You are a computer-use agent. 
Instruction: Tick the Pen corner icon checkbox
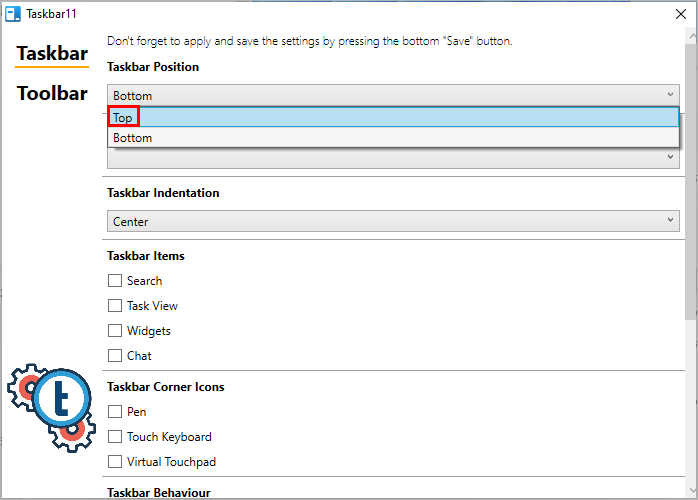[115, 411]
